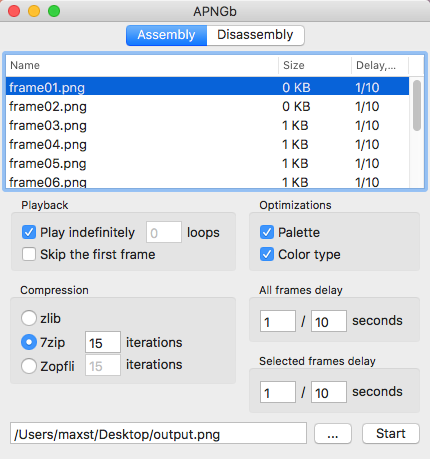This screenshot has height=459, width=430.
Task: Choose zlib compression
Action: pyautogui.click(x=29, y=318)
